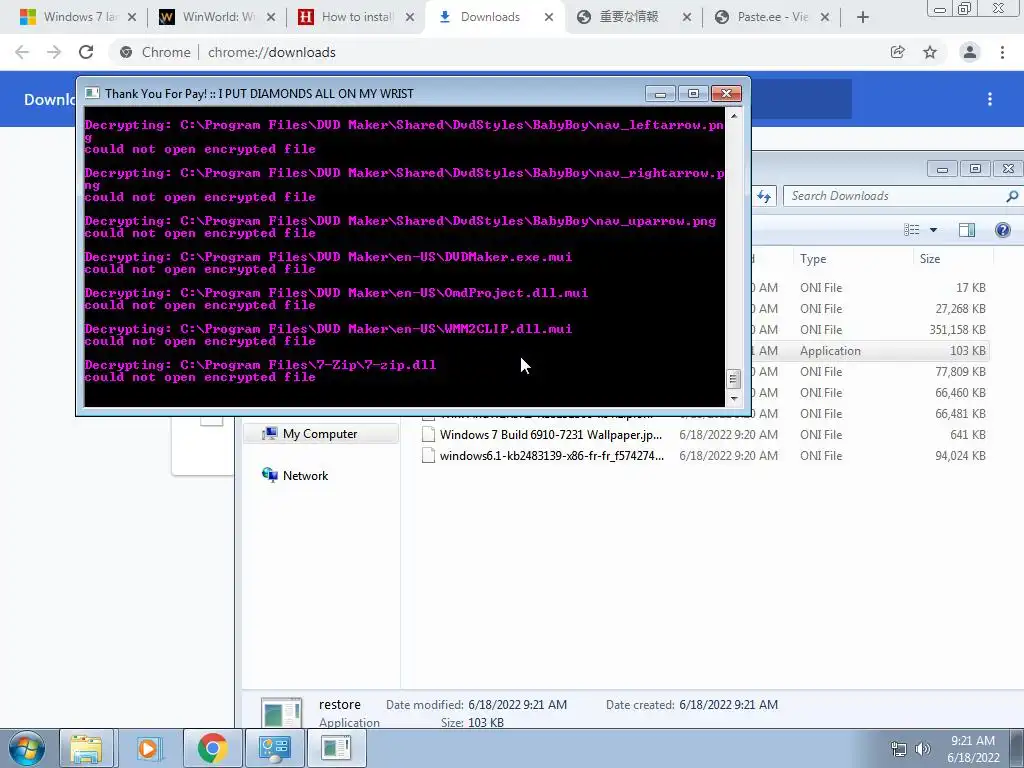Open a new Chrome tab
This screenshot has width=1024, height=768.
[x=863, y=18]
